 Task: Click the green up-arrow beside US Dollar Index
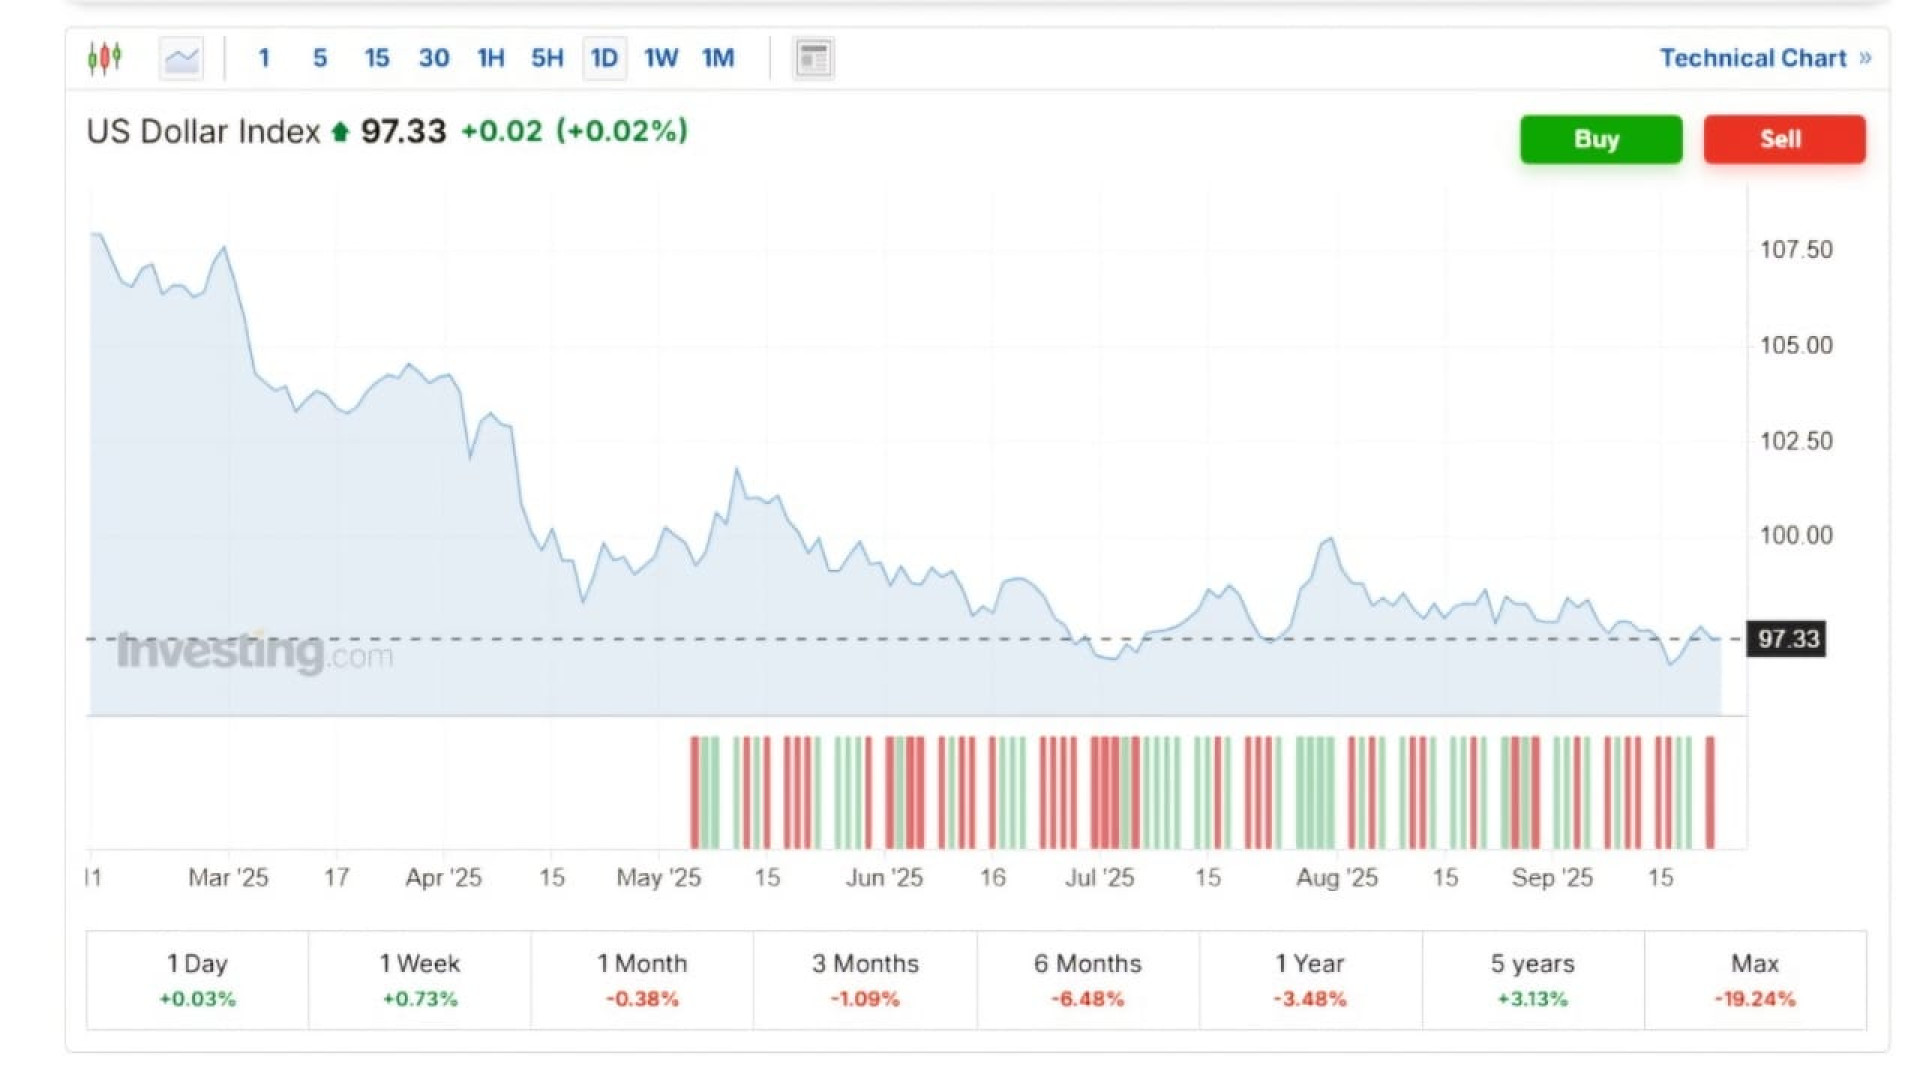(x=340, y=132)
